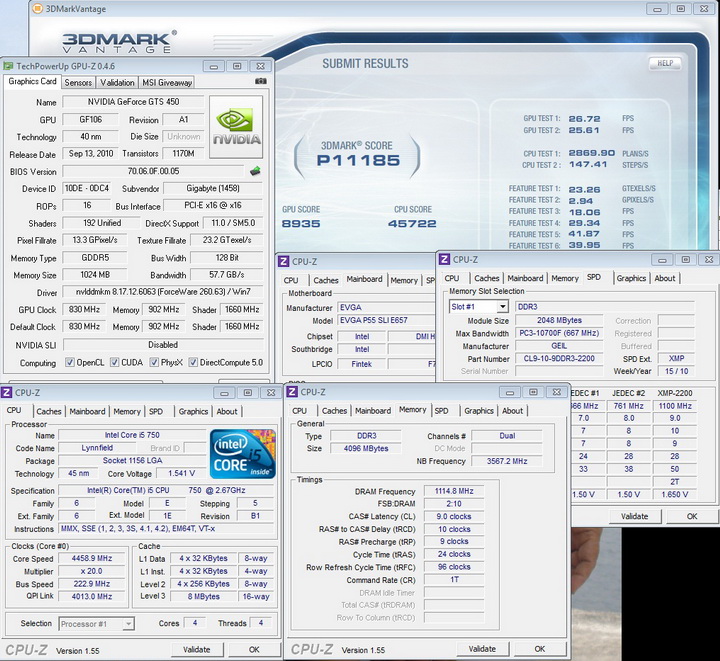Click the GPU-Z screenshot camera icon
Screen dimensions: 720x661
[x=260, y=82]
